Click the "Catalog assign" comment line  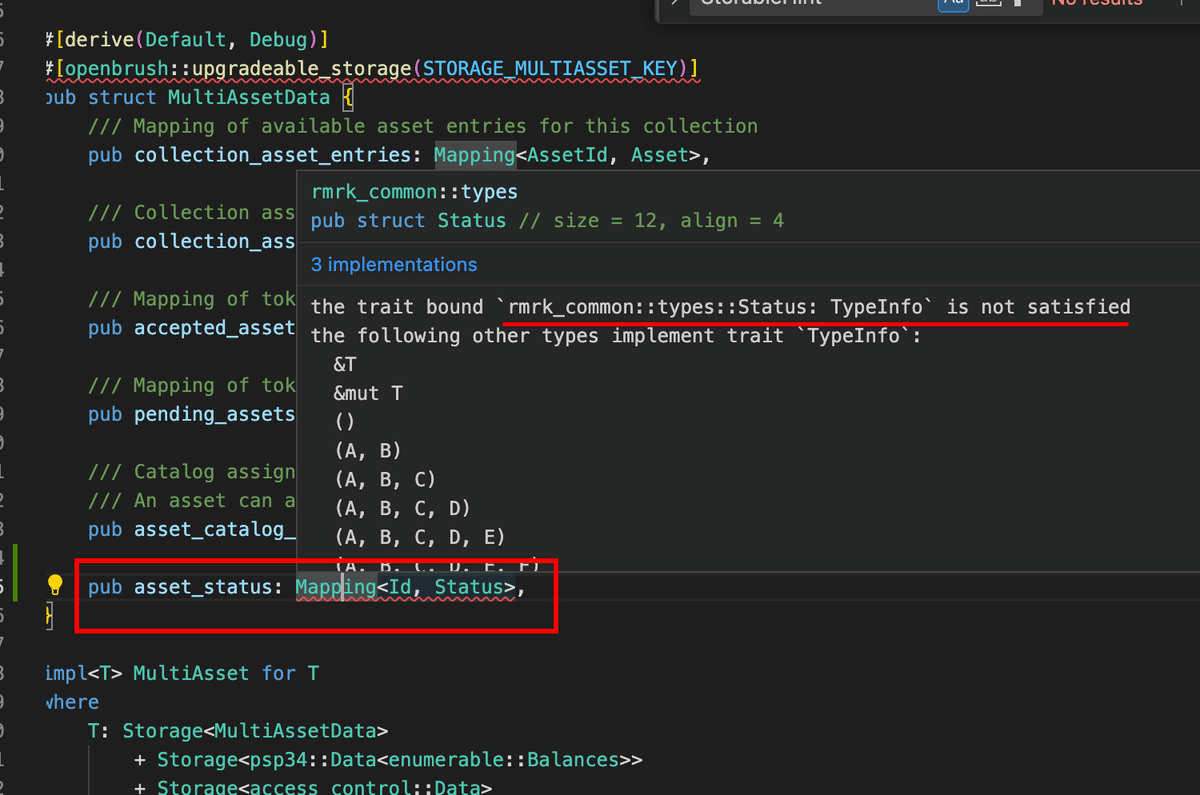(192, 472)
